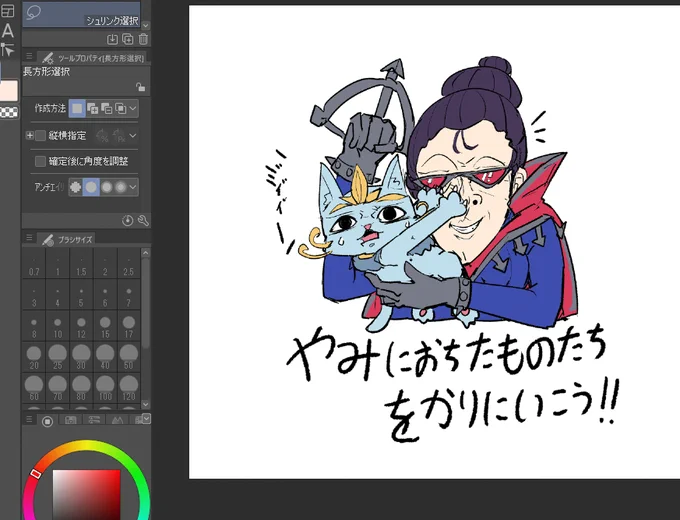The height and width of the screenshot is (520, 680).
Task: Click the saturation-brightness square of the color wheel
Action: coord(87,495)
